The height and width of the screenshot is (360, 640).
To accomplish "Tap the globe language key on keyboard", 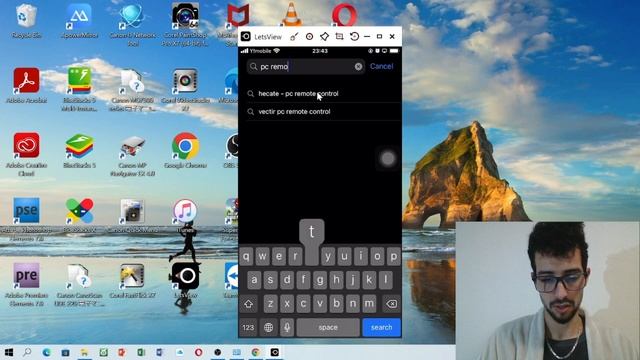I will (268, 327).
